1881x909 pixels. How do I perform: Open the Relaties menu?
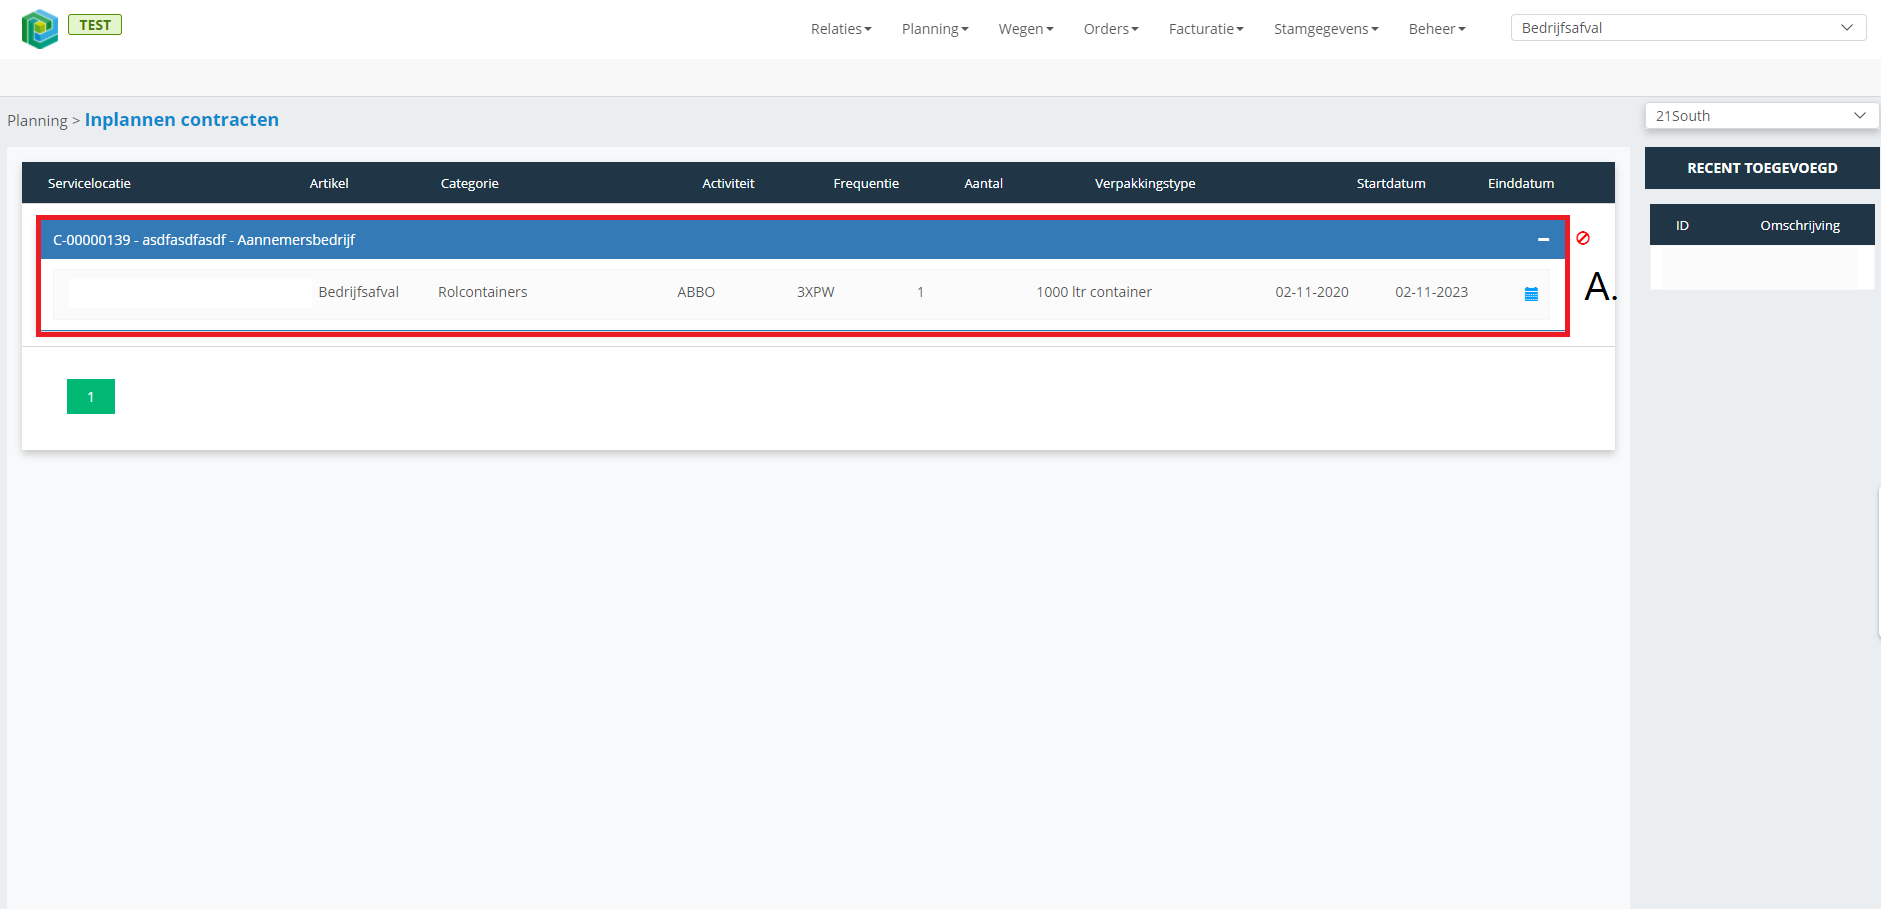841,29
